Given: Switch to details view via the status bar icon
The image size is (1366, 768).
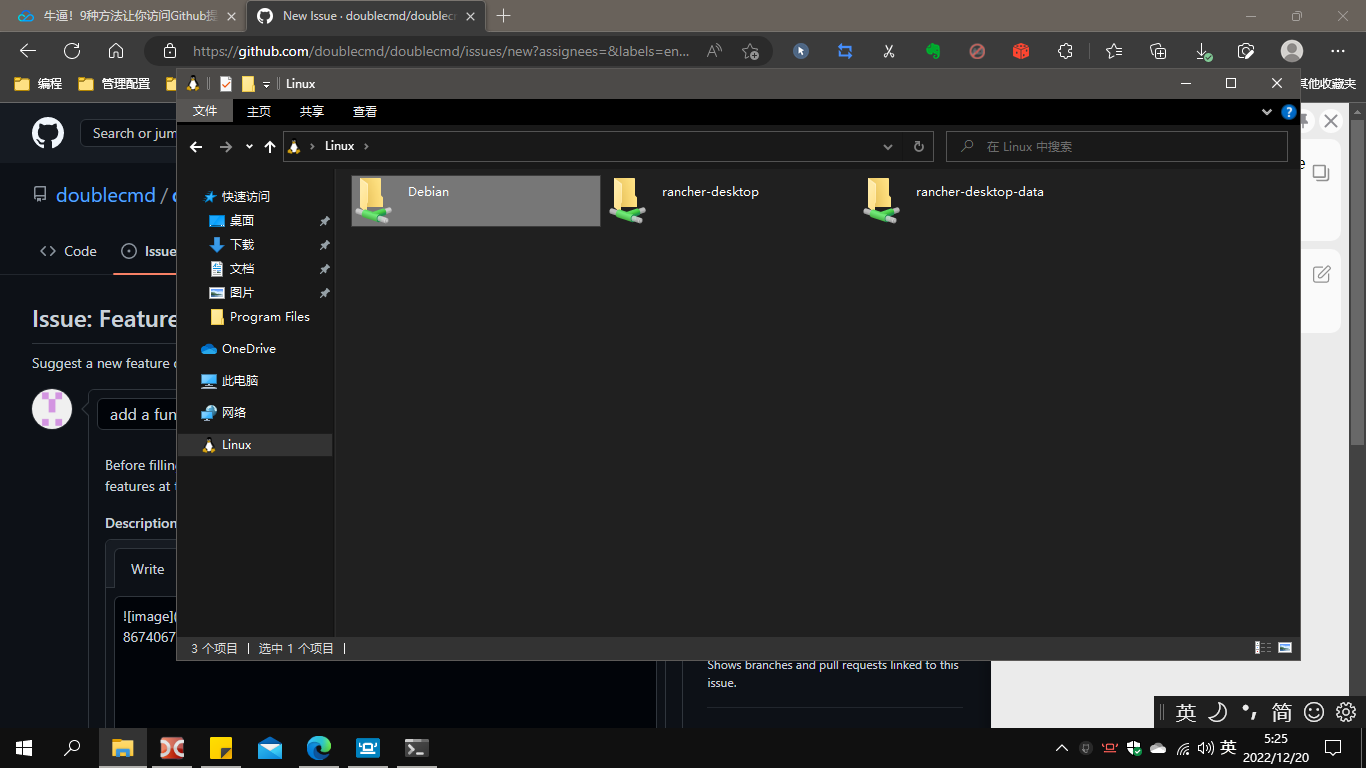Looking at the screenshot, I should pyautogui.click(x=1262, y=647).
